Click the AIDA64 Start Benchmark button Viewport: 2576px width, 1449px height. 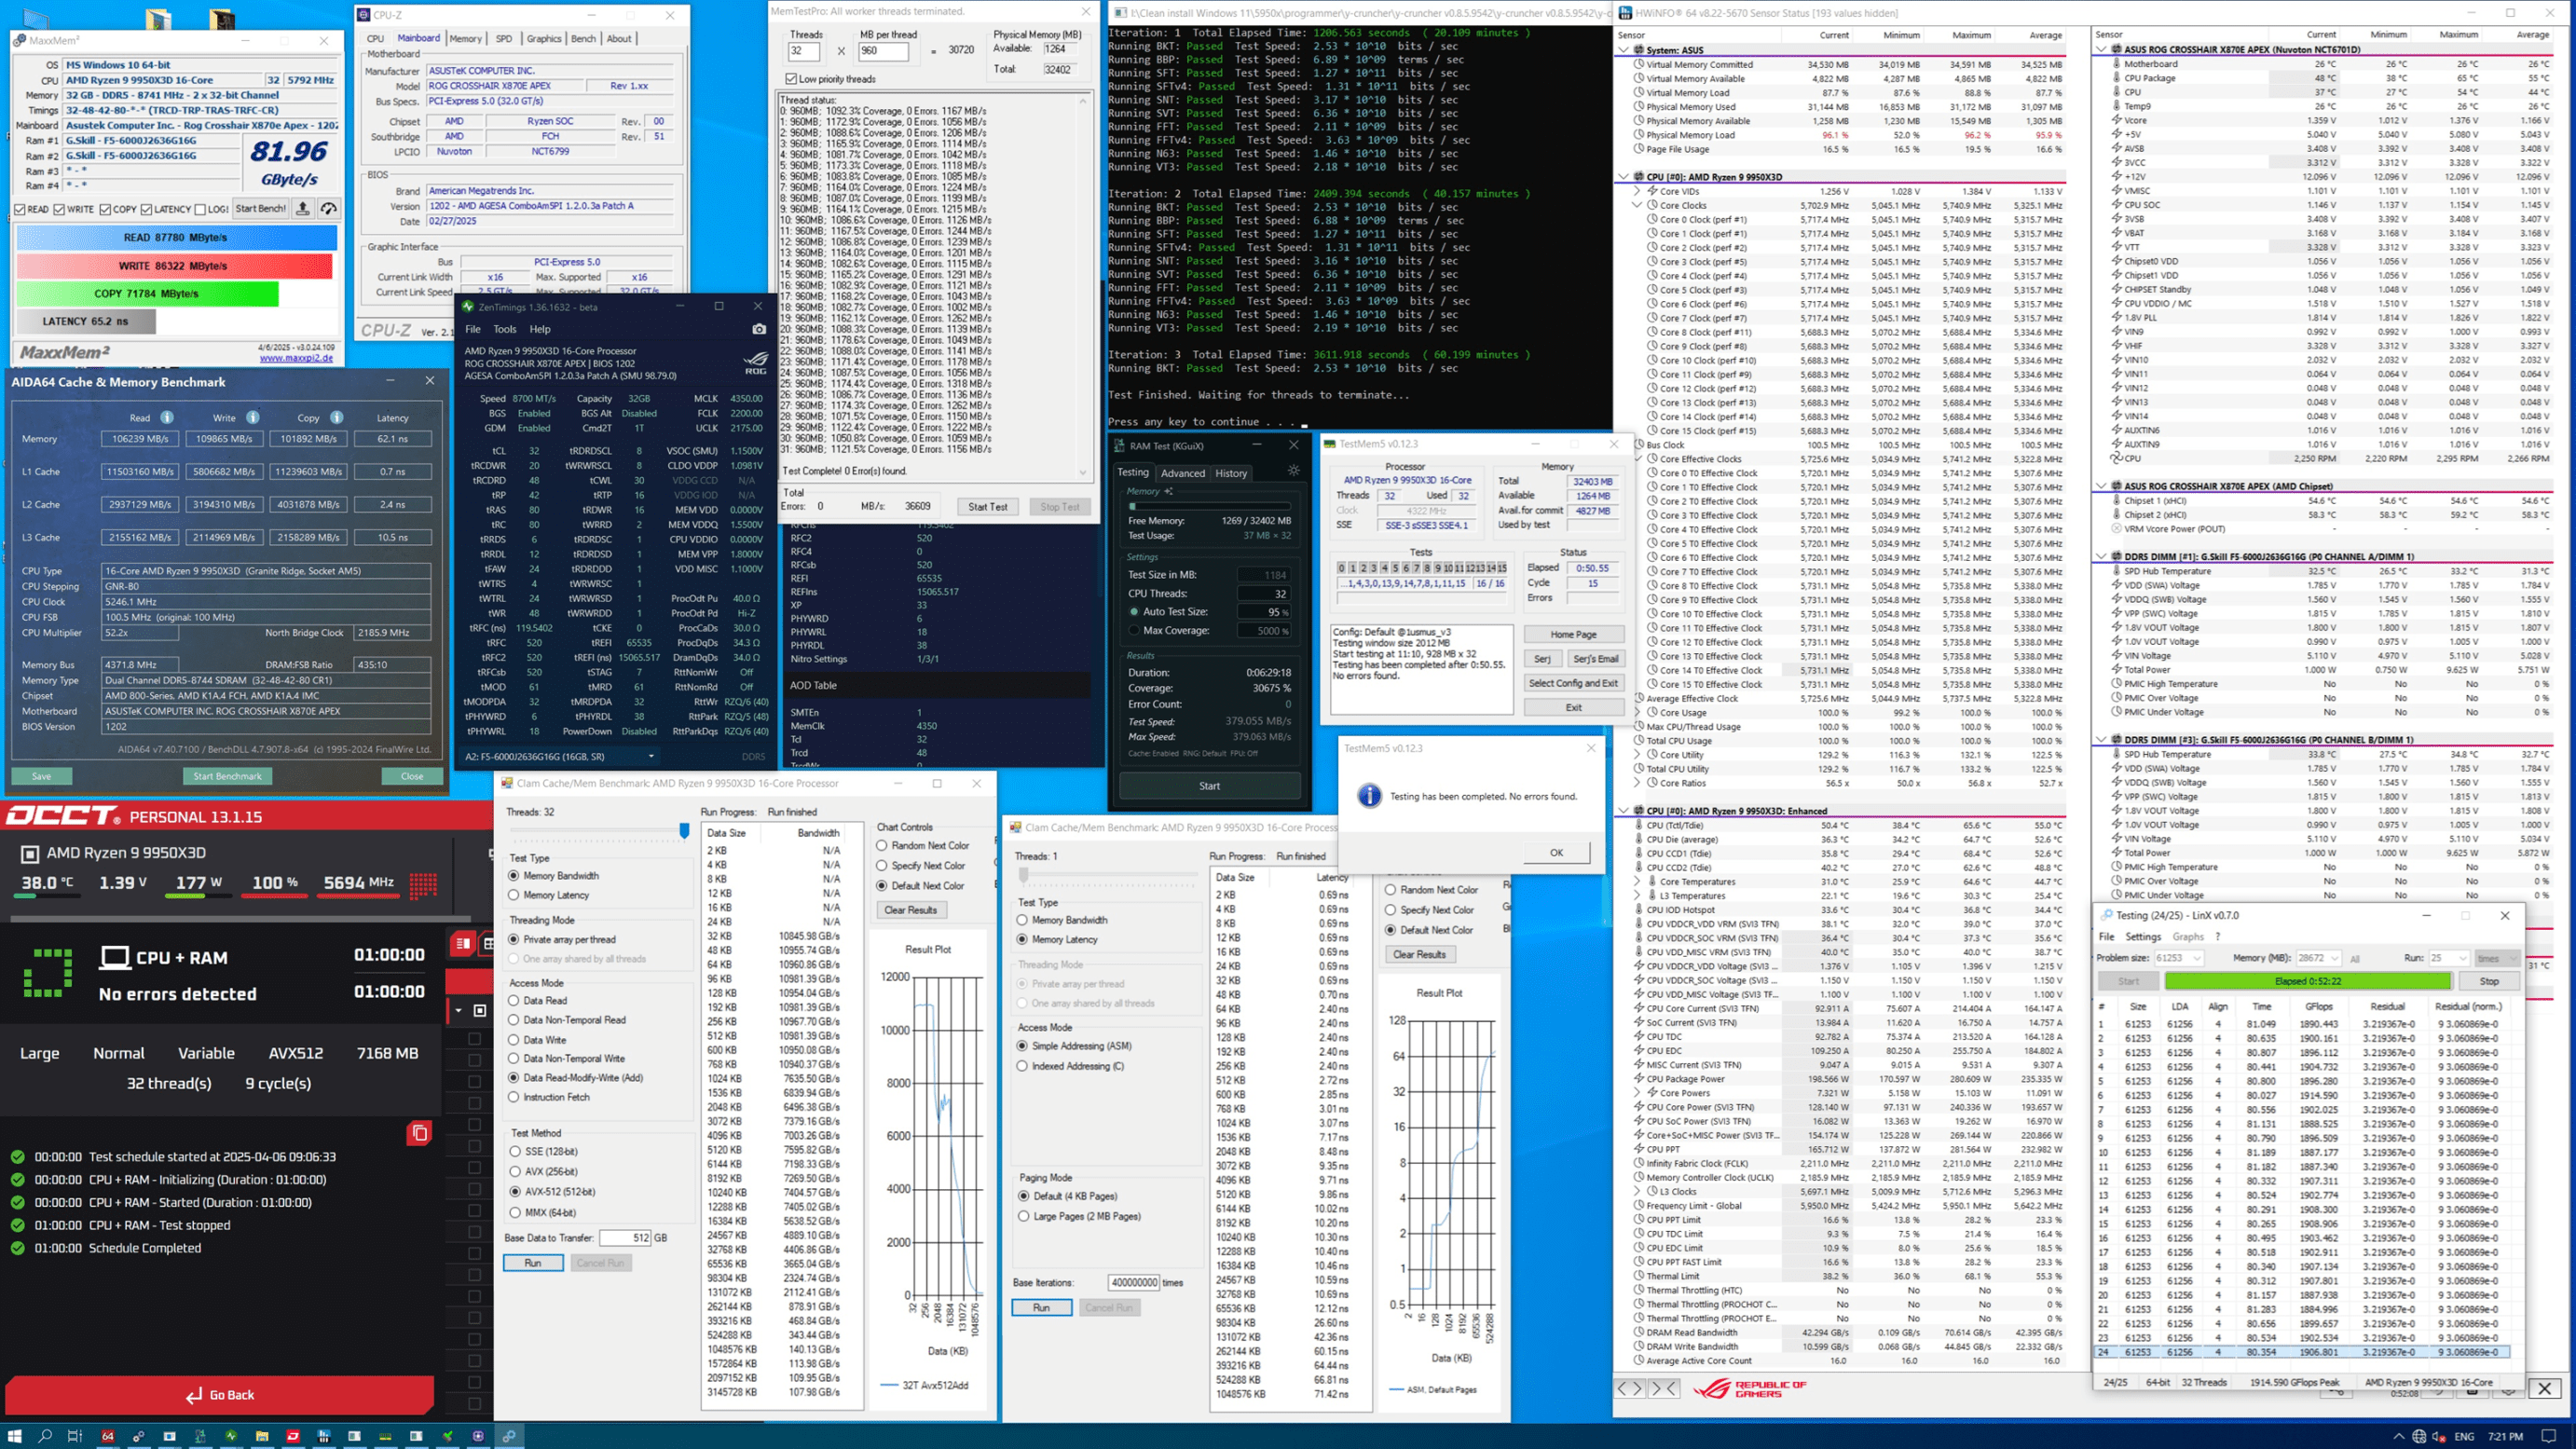coord(227,776)
